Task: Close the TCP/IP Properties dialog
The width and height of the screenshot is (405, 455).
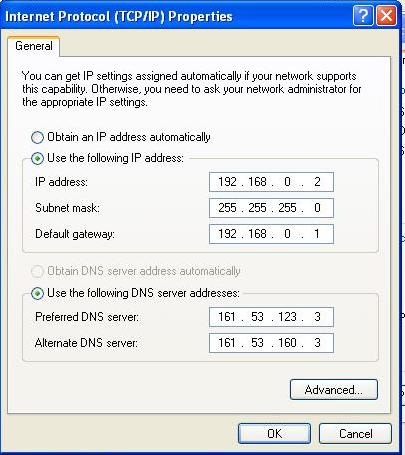Action: (x=387, y=16)
